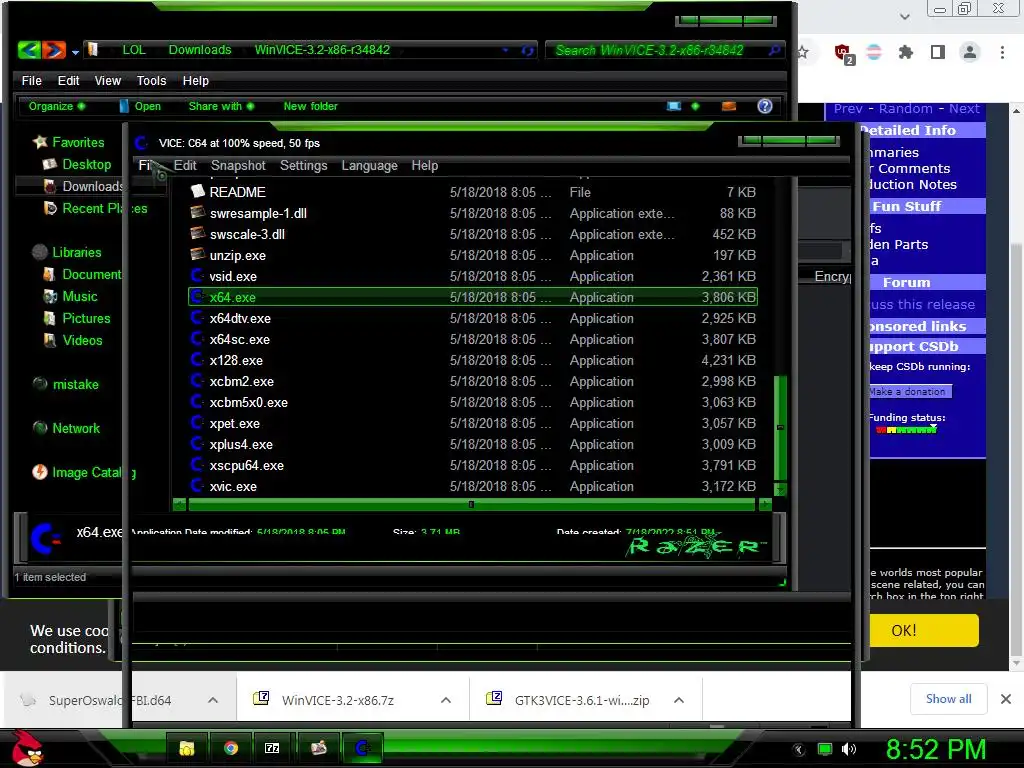This screenshot has width=1024, height=768.
Task: Open the Explorer help question mark icon
Action: tap(765, 106)
